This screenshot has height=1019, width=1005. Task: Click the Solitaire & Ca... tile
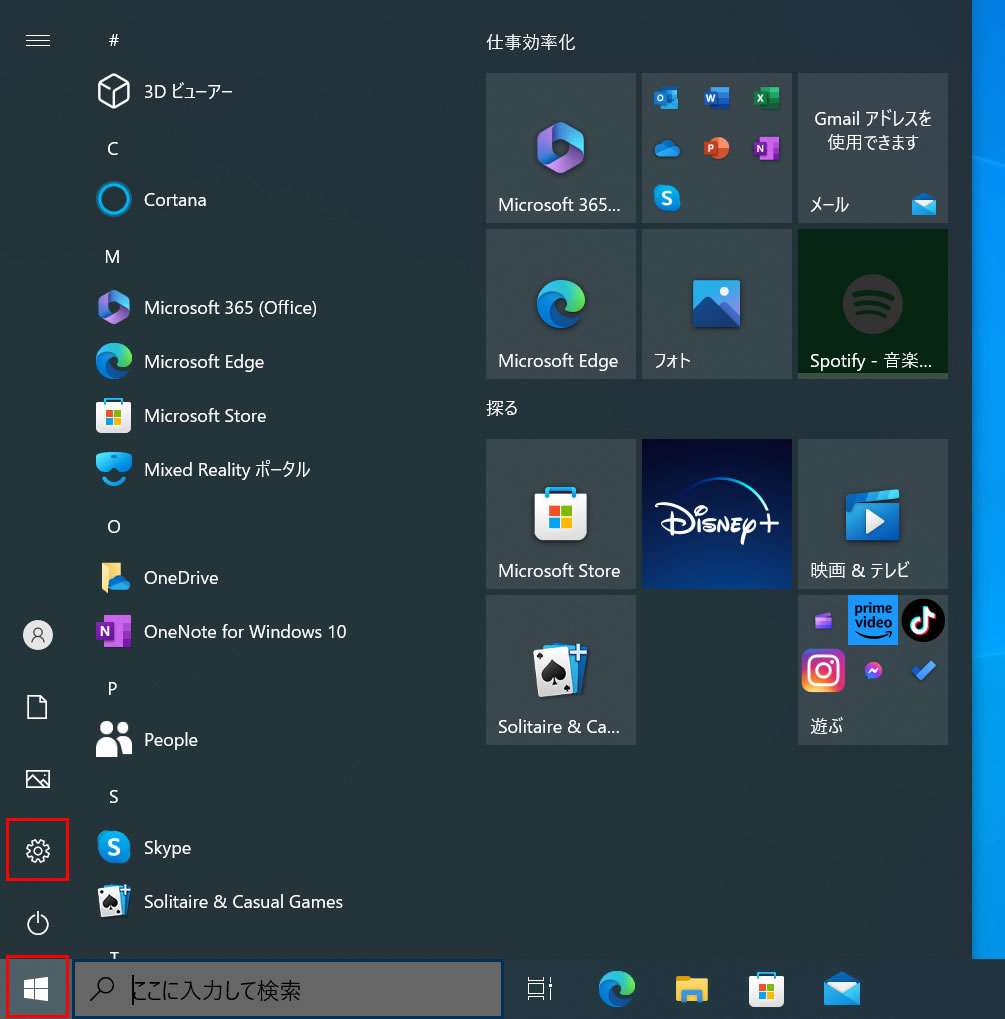[560, 669]
